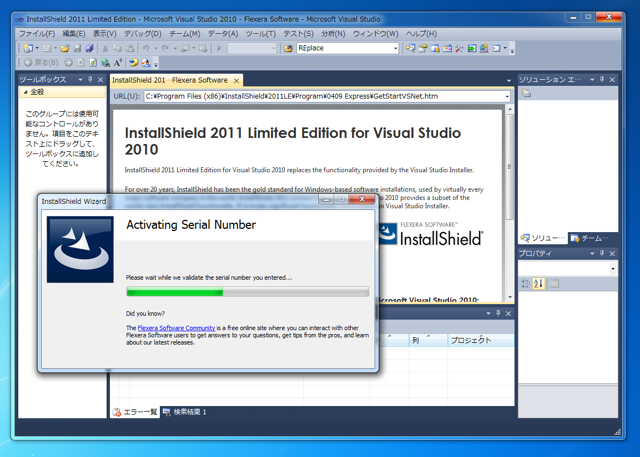Screen dimensions: 640x457
Task: Open Solution Explorer from toolbar icon
Action: [x=411, y=49]
